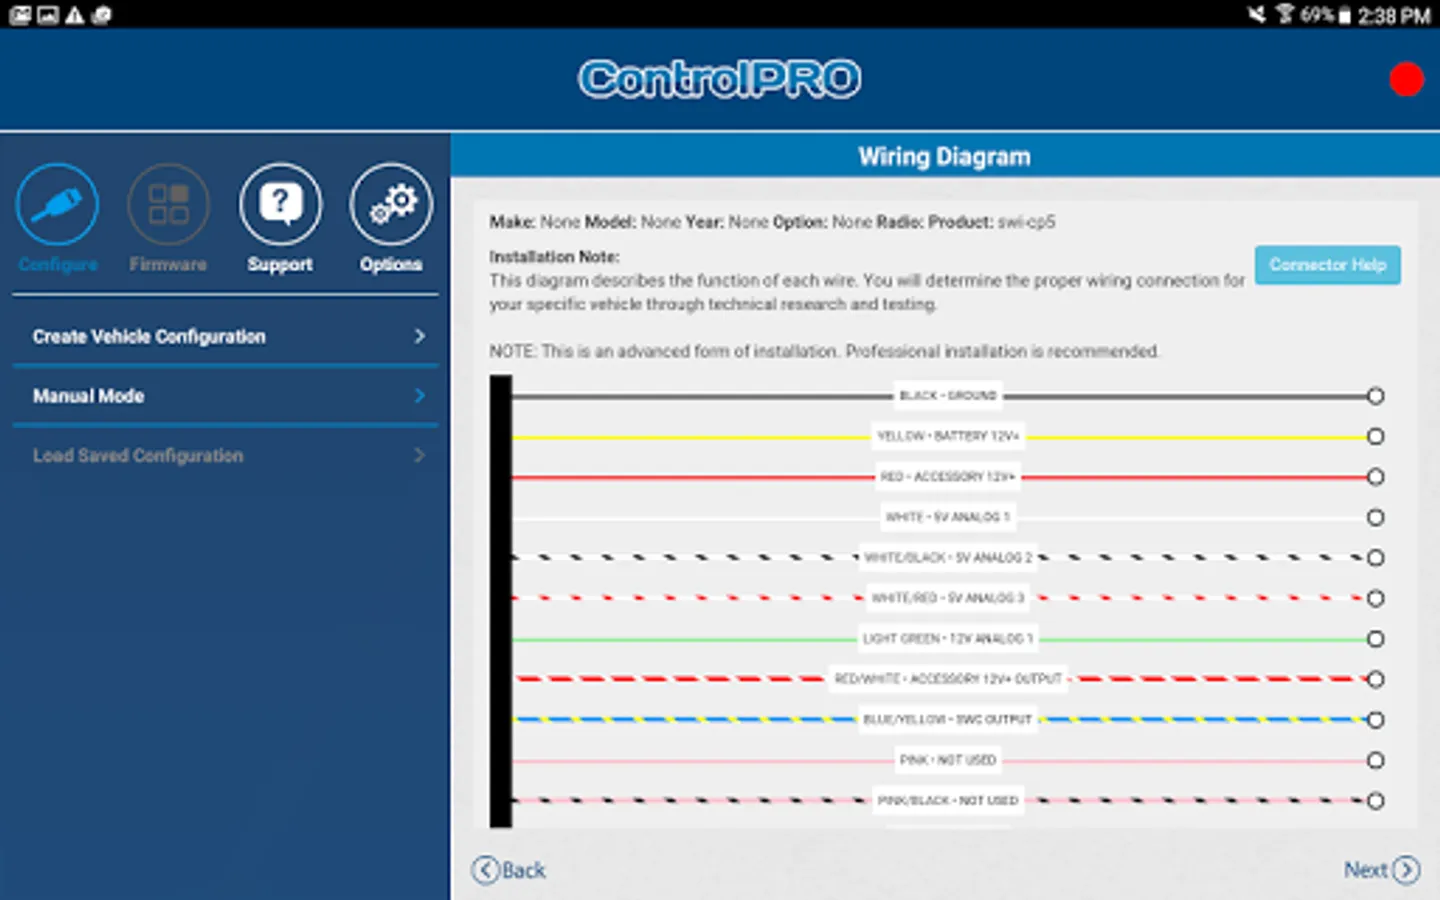
Task: Select the Configure label
Action: (58, 264)
